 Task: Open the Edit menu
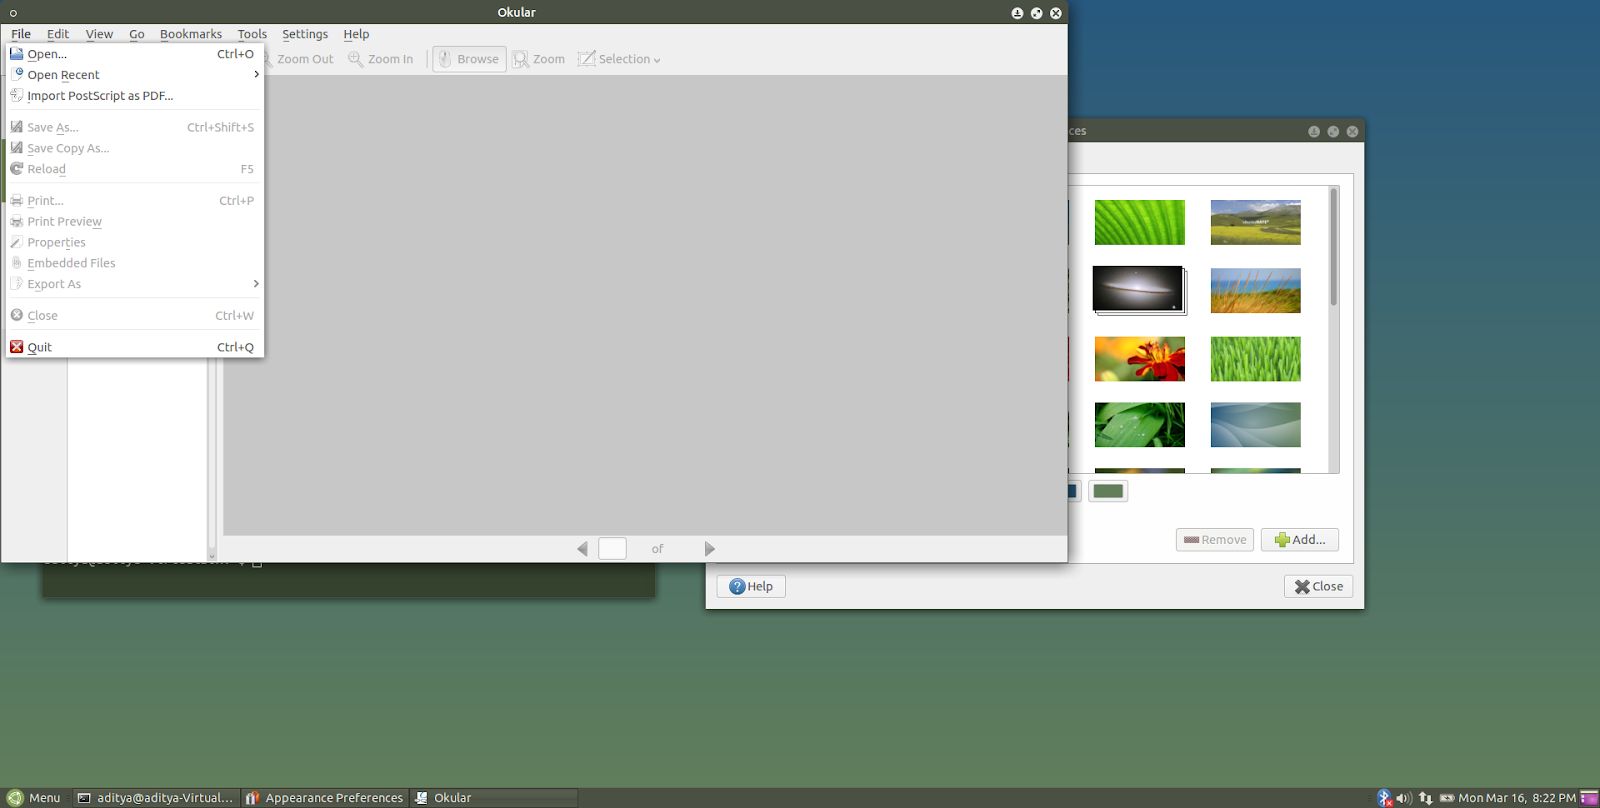(x=58, y=34)
